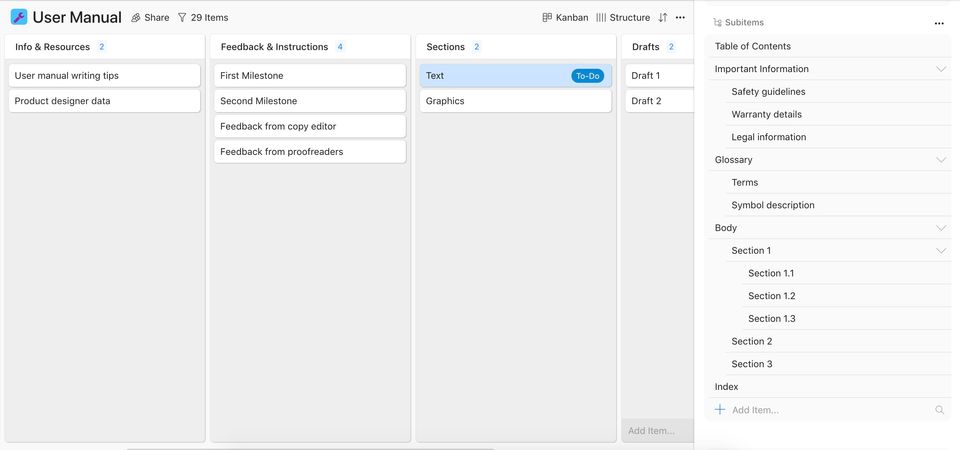Screen dimensions: 960x450
Task: Click the plus icon beside Add Item
Action: [x=720, y=410]
